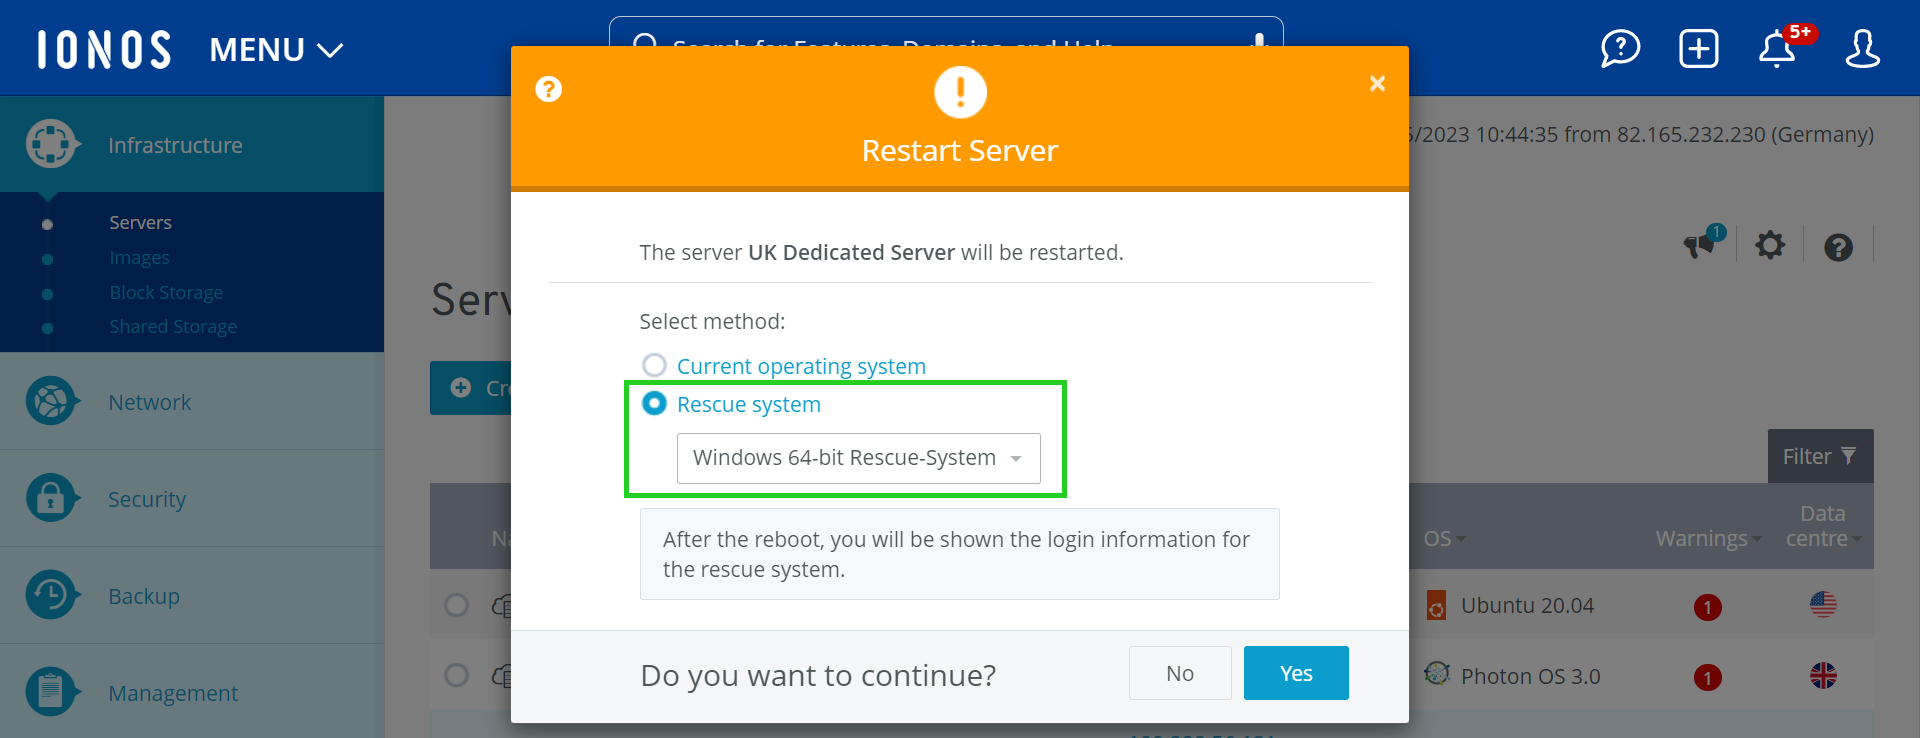Expand the MENU dropdown

coord(276,49)
